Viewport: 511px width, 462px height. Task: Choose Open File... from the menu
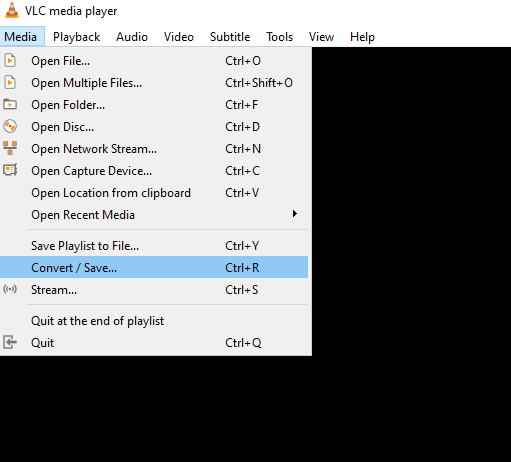click(x=154, y=61)
